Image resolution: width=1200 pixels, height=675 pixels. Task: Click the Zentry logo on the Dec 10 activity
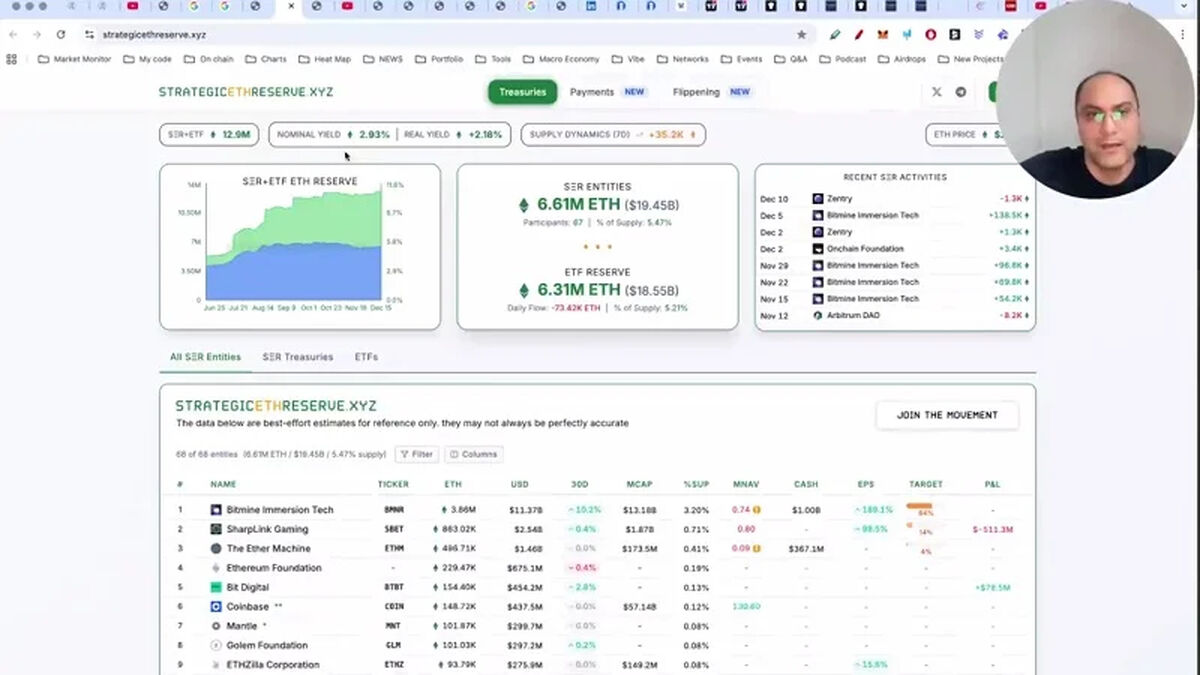pyautogui.click(x=817, y=199)
